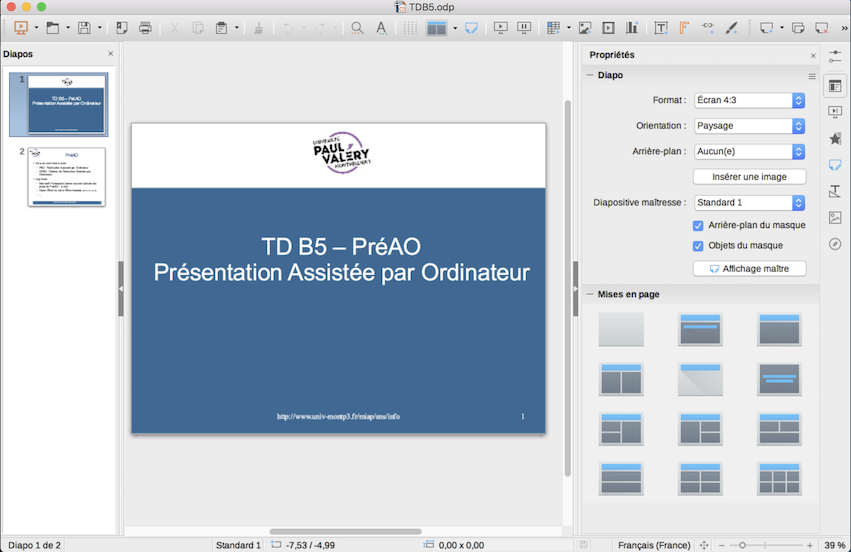Click zoom out minus in status bar
This screenshot has width=851, height=552.
(x=721, y=545)
